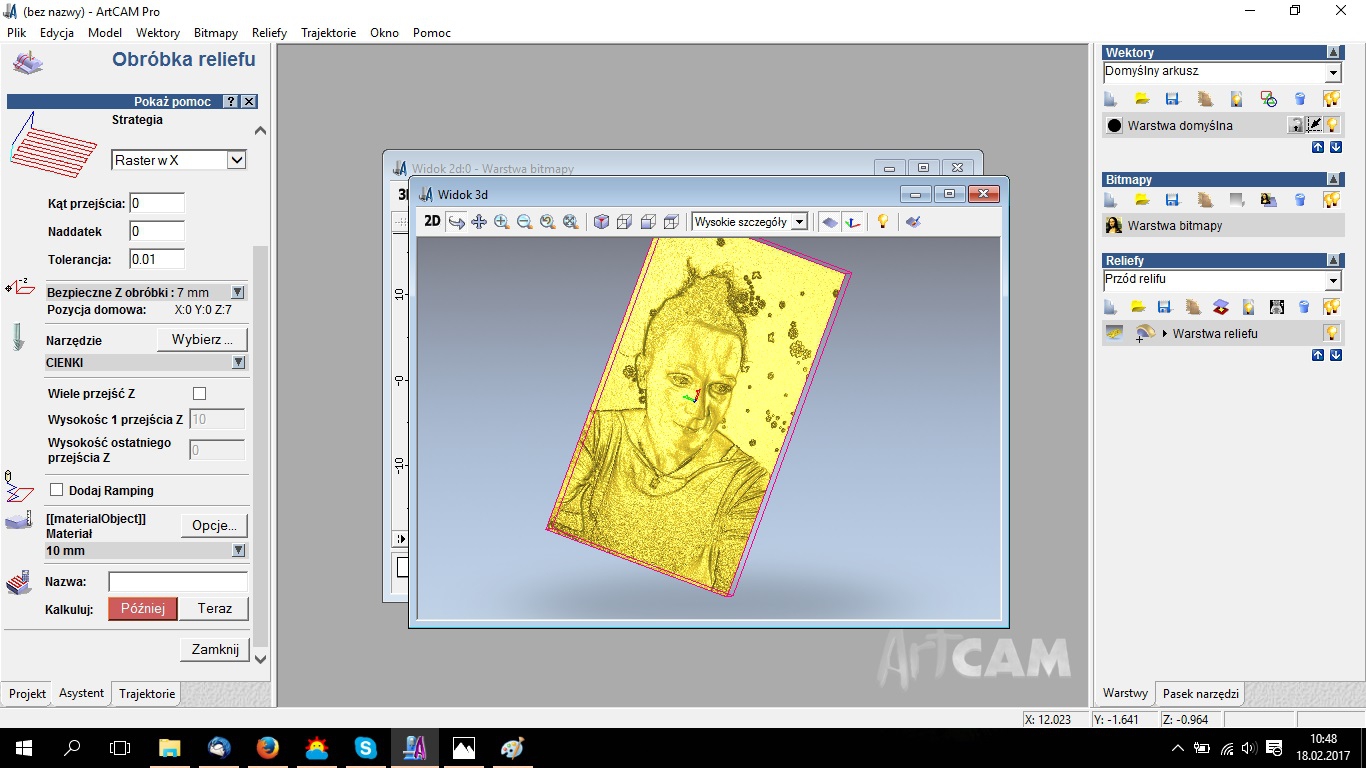This screenshot has height=768, width=1366.
Task: Save vector layer in Wektory panel
Action: click(x=1173, y=99)
